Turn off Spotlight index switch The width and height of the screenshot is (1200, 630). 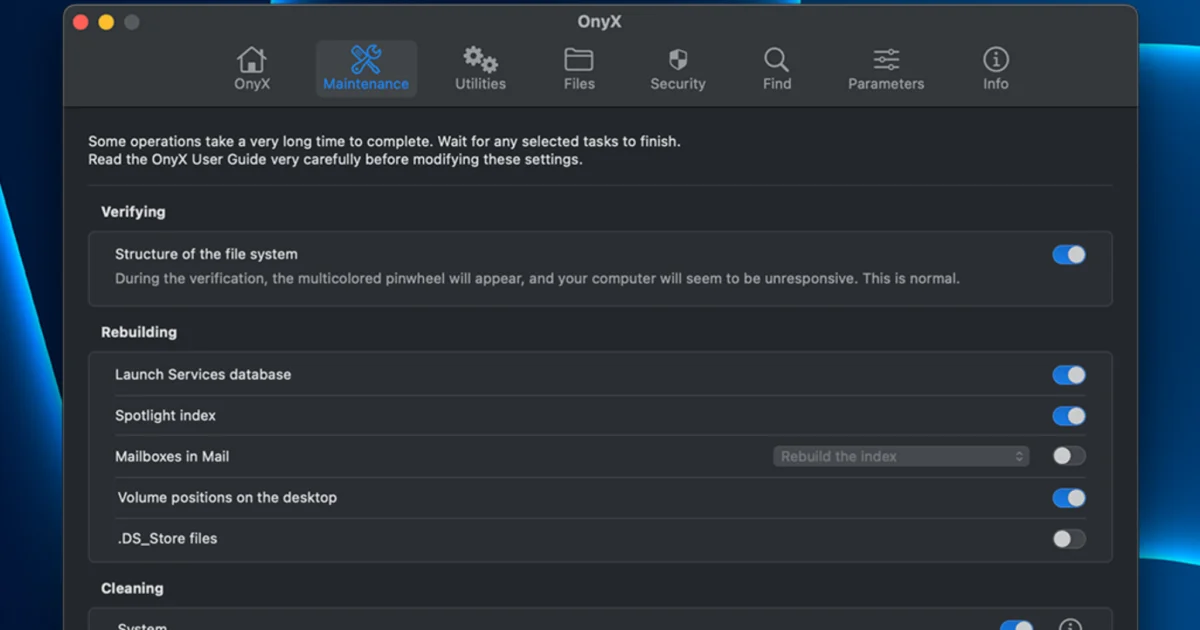point(1069,416)
